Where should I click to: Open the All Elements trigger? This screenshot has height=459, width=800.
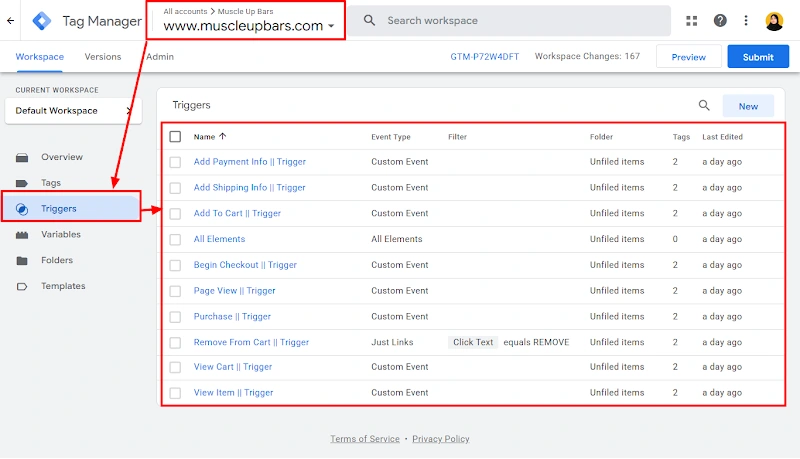[x=219, y=239]
